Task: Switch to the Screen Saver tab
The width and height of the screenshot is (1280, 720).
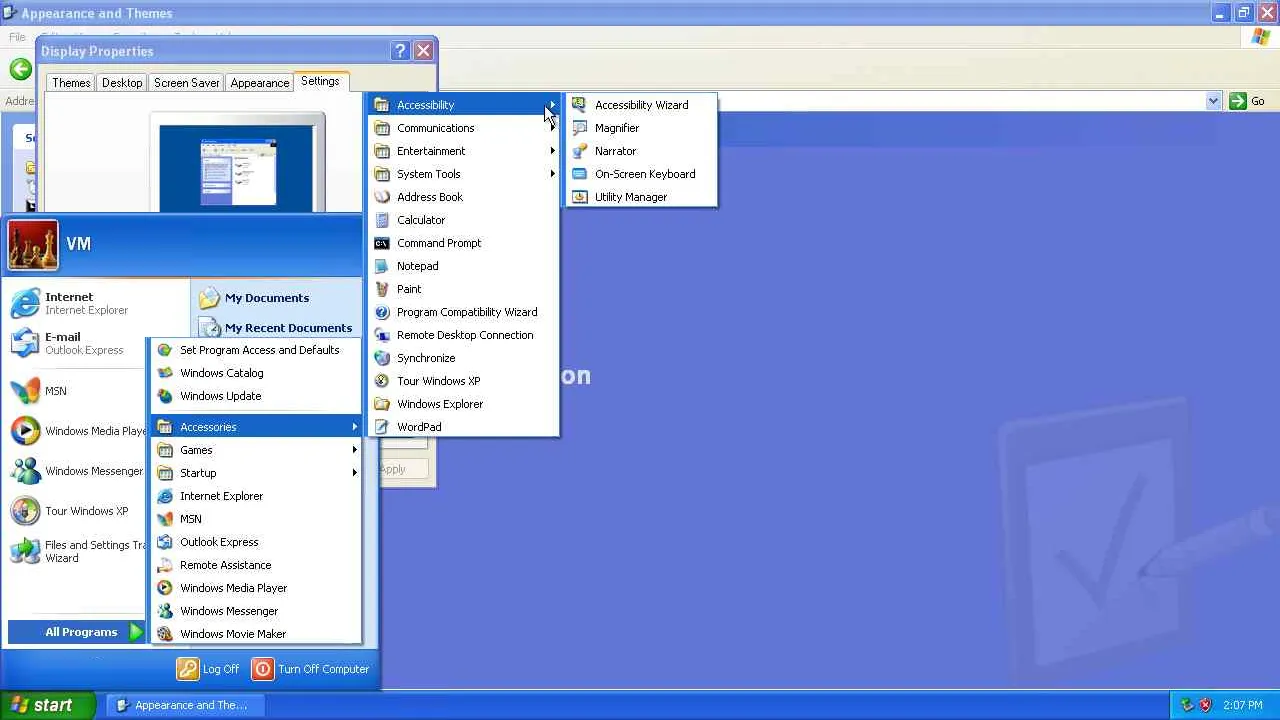Action: (x=187, y=83)
